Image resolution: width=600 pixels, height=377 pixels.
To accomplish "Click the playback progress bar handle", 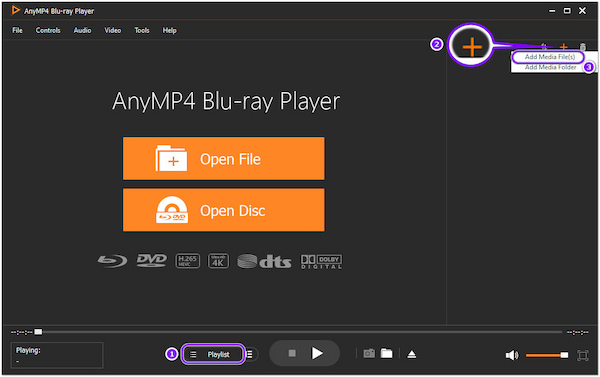I will click(38, 332).
